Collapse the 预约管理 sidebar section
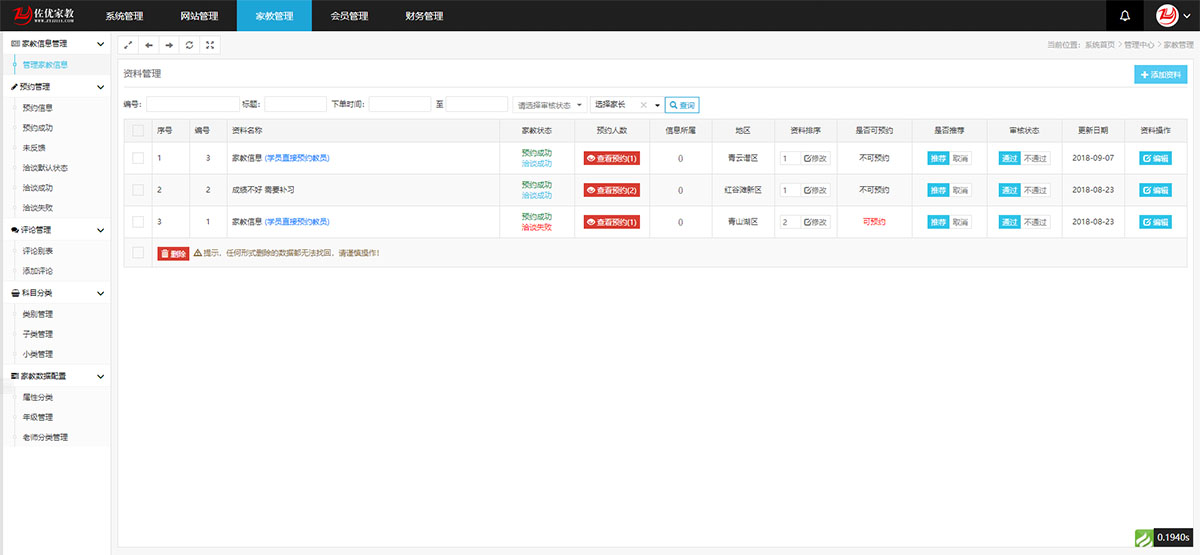 (x=100, y=87)
